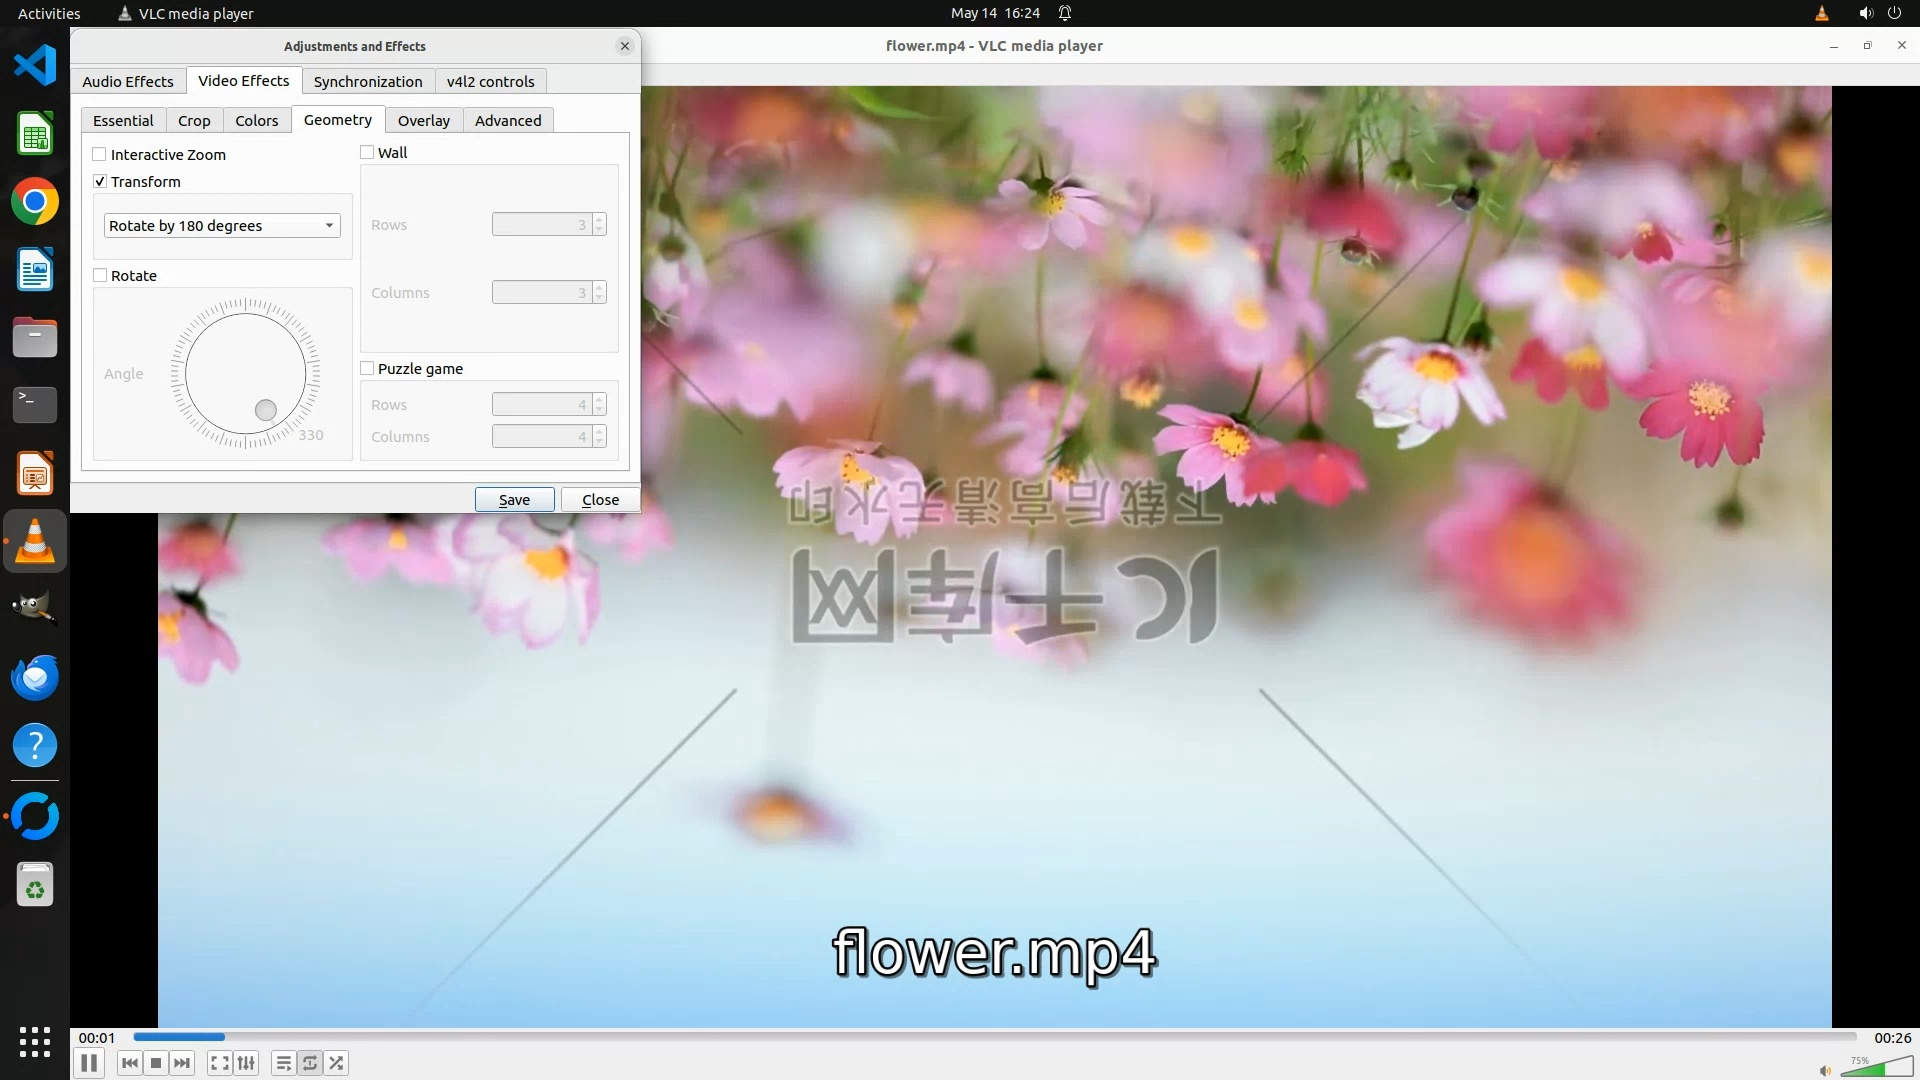Open the Synchronization tab
The width and height of the screenshot is (1920, 1080).
click(367, 81)
